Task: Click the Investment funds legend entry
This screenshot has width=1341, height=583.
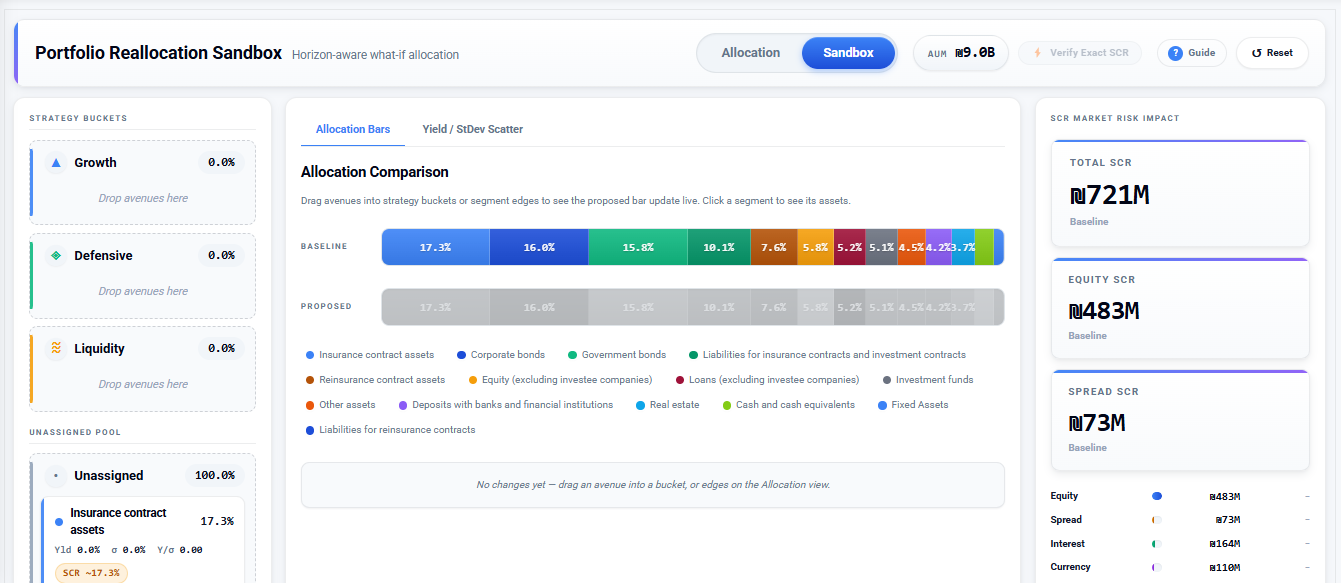Action: tap(928, 380)
